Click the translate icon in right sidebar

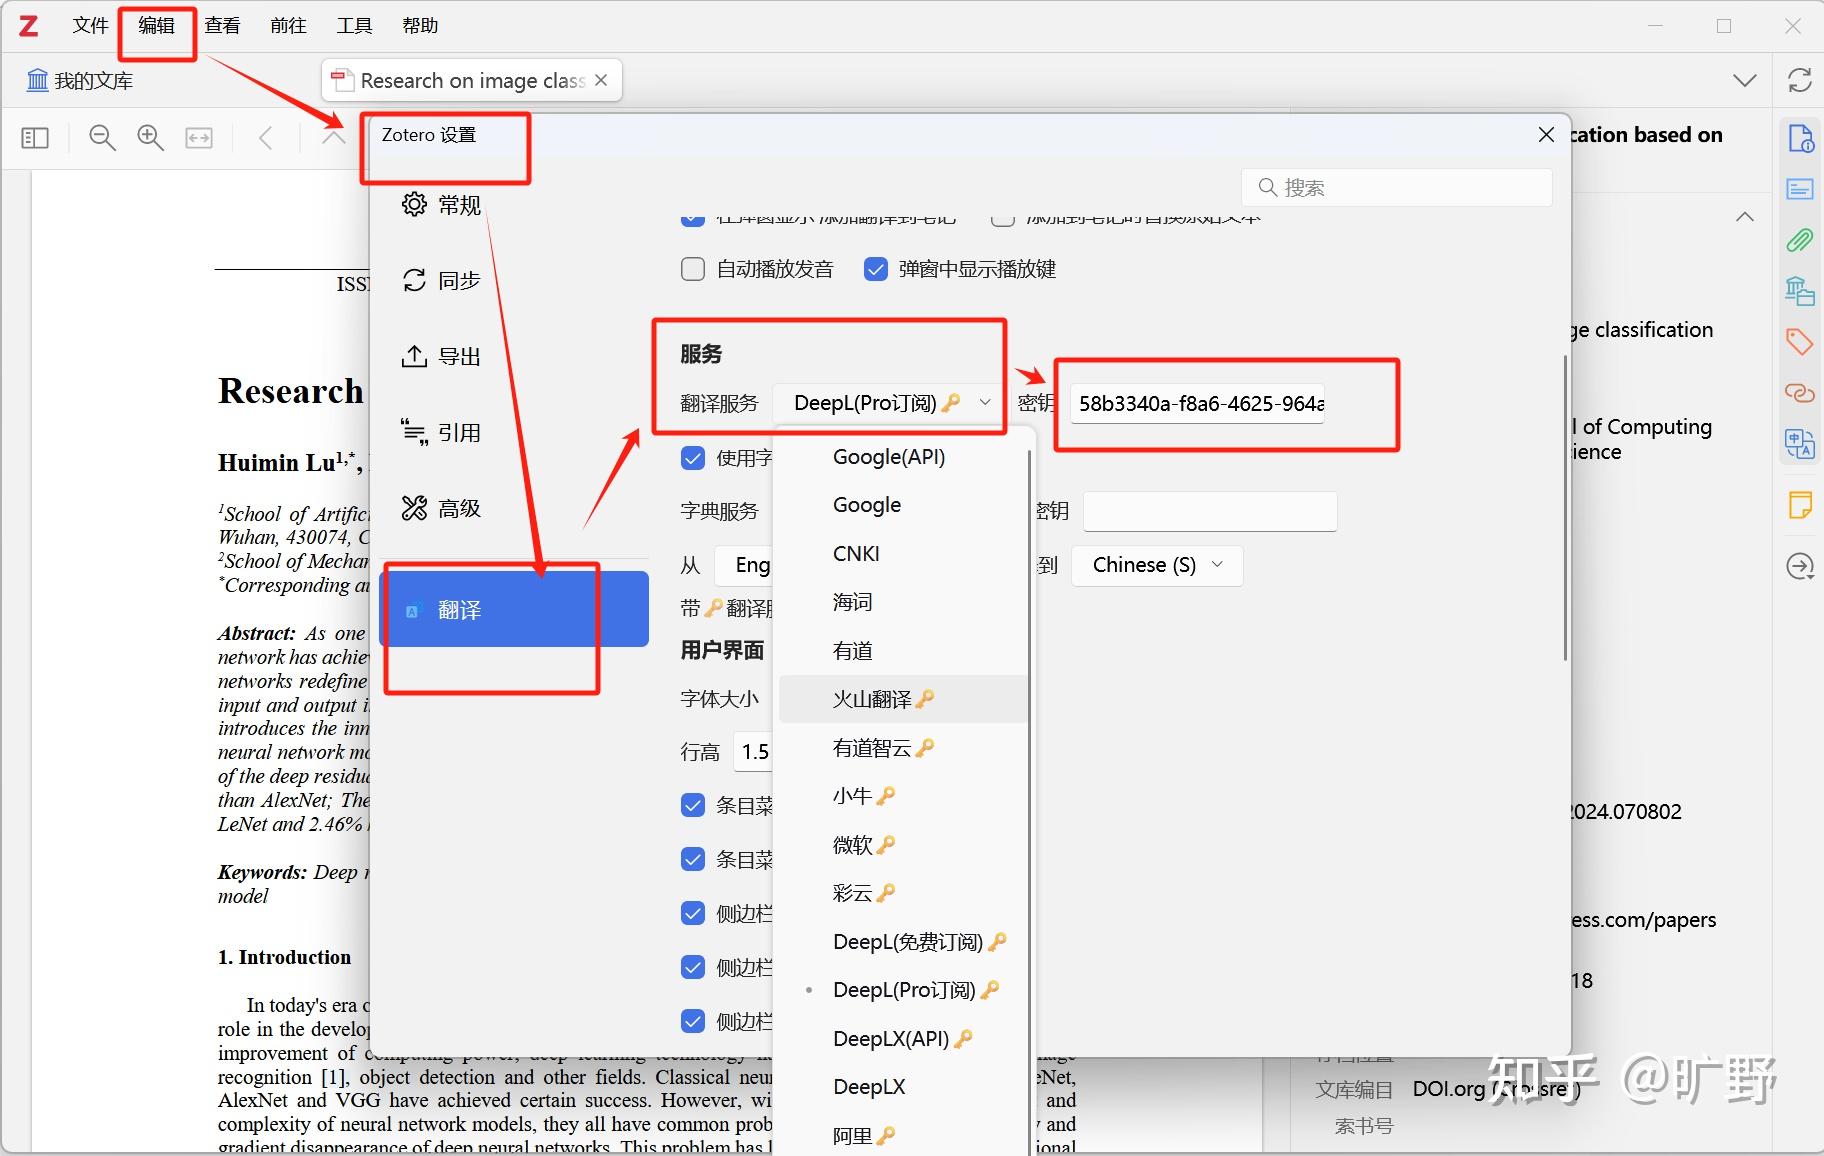[x=1800, y=443]
